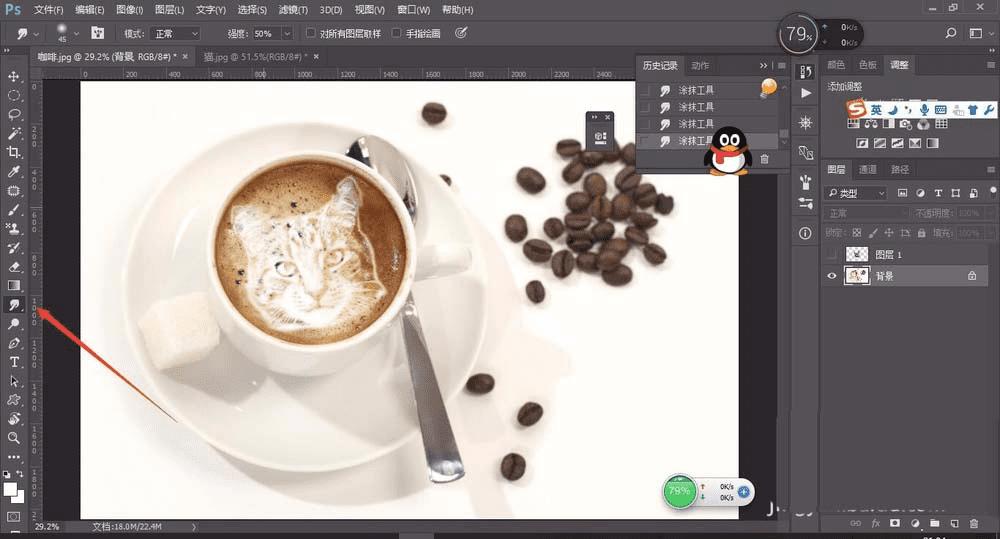The image size is (1000, 539).
Task: Click the foreground color swatch
Action: (11, 489)
